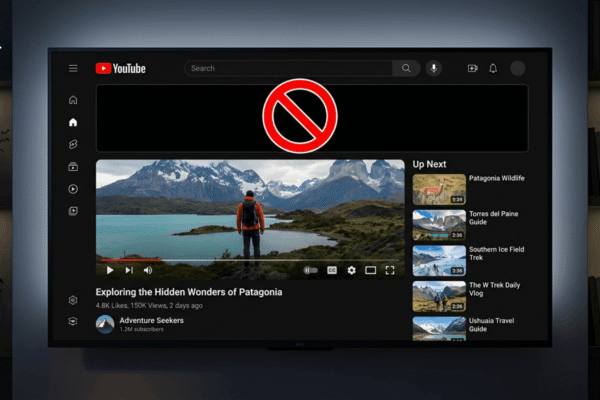Image resolution: width=600 pixels, height=400 pixels.
Task: Click the main video frame with the hiker
Action: (x=250, y=219)
